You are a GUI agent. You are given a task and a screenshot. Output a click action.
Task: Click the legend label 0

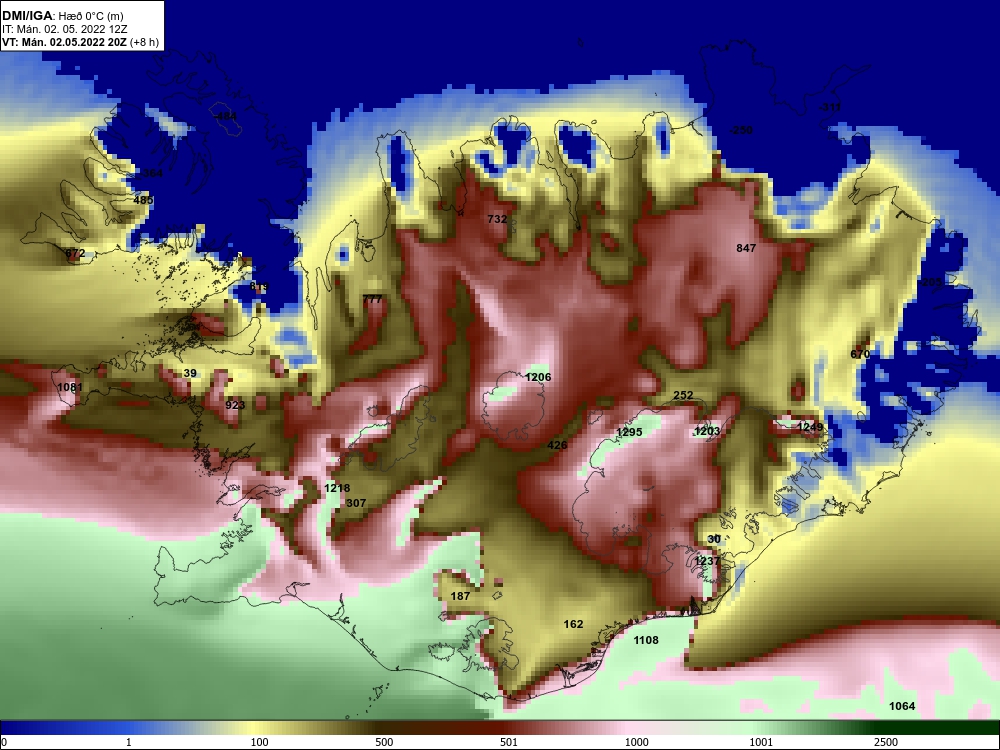4,742
